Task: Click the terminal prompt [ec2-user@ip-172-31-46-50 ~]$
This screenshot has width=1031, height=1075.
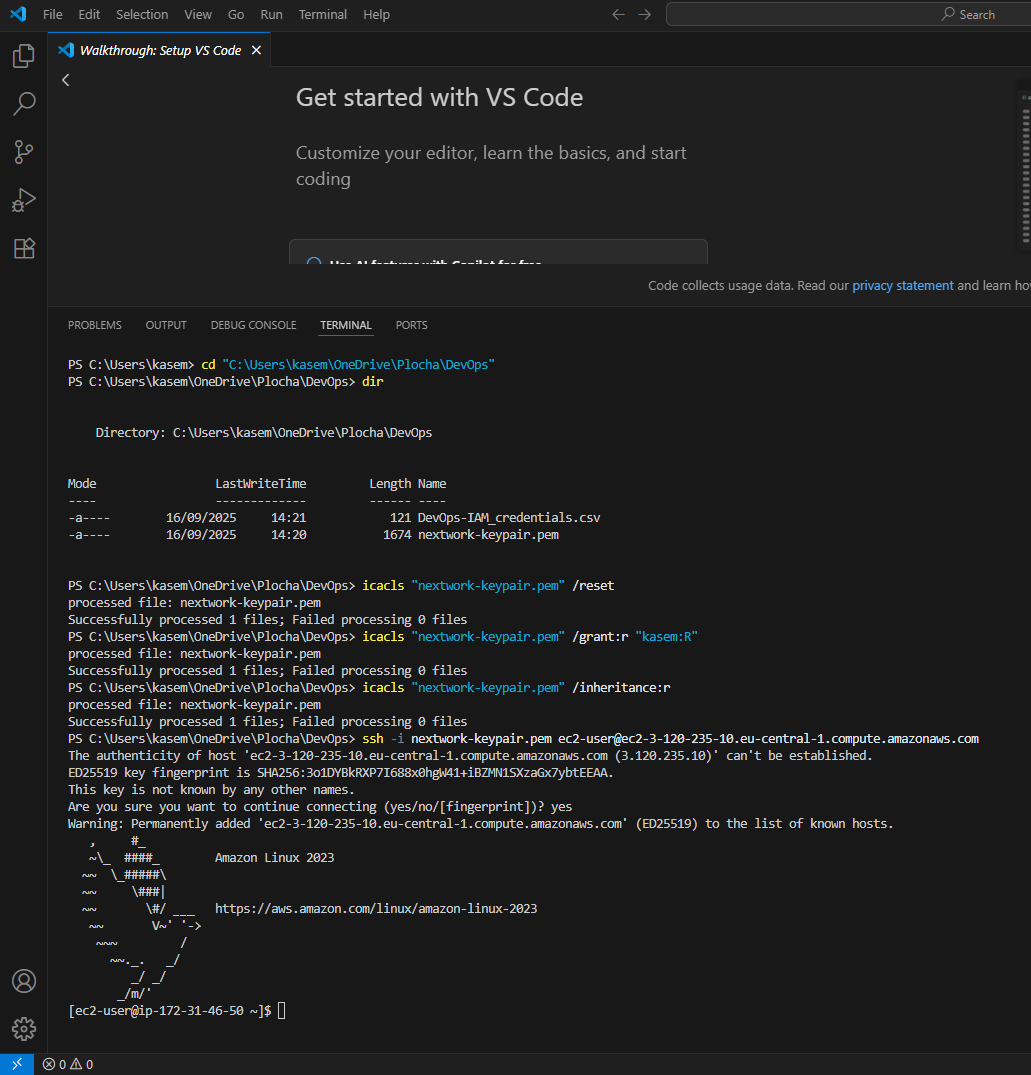Action: 170,1011
